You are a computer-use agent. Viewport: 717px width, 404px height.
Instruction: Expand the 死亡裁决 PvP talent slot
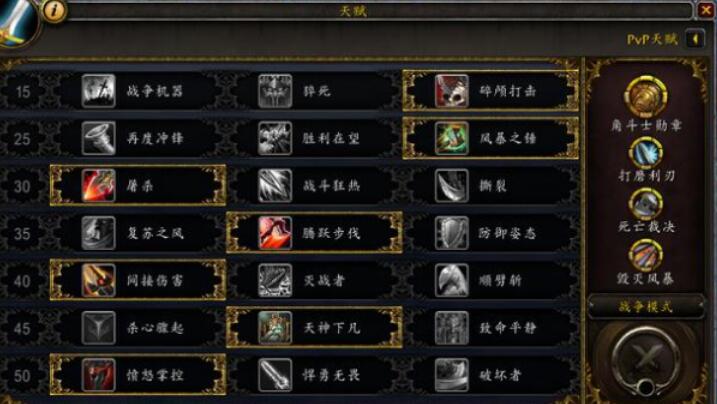pos(646,204)
